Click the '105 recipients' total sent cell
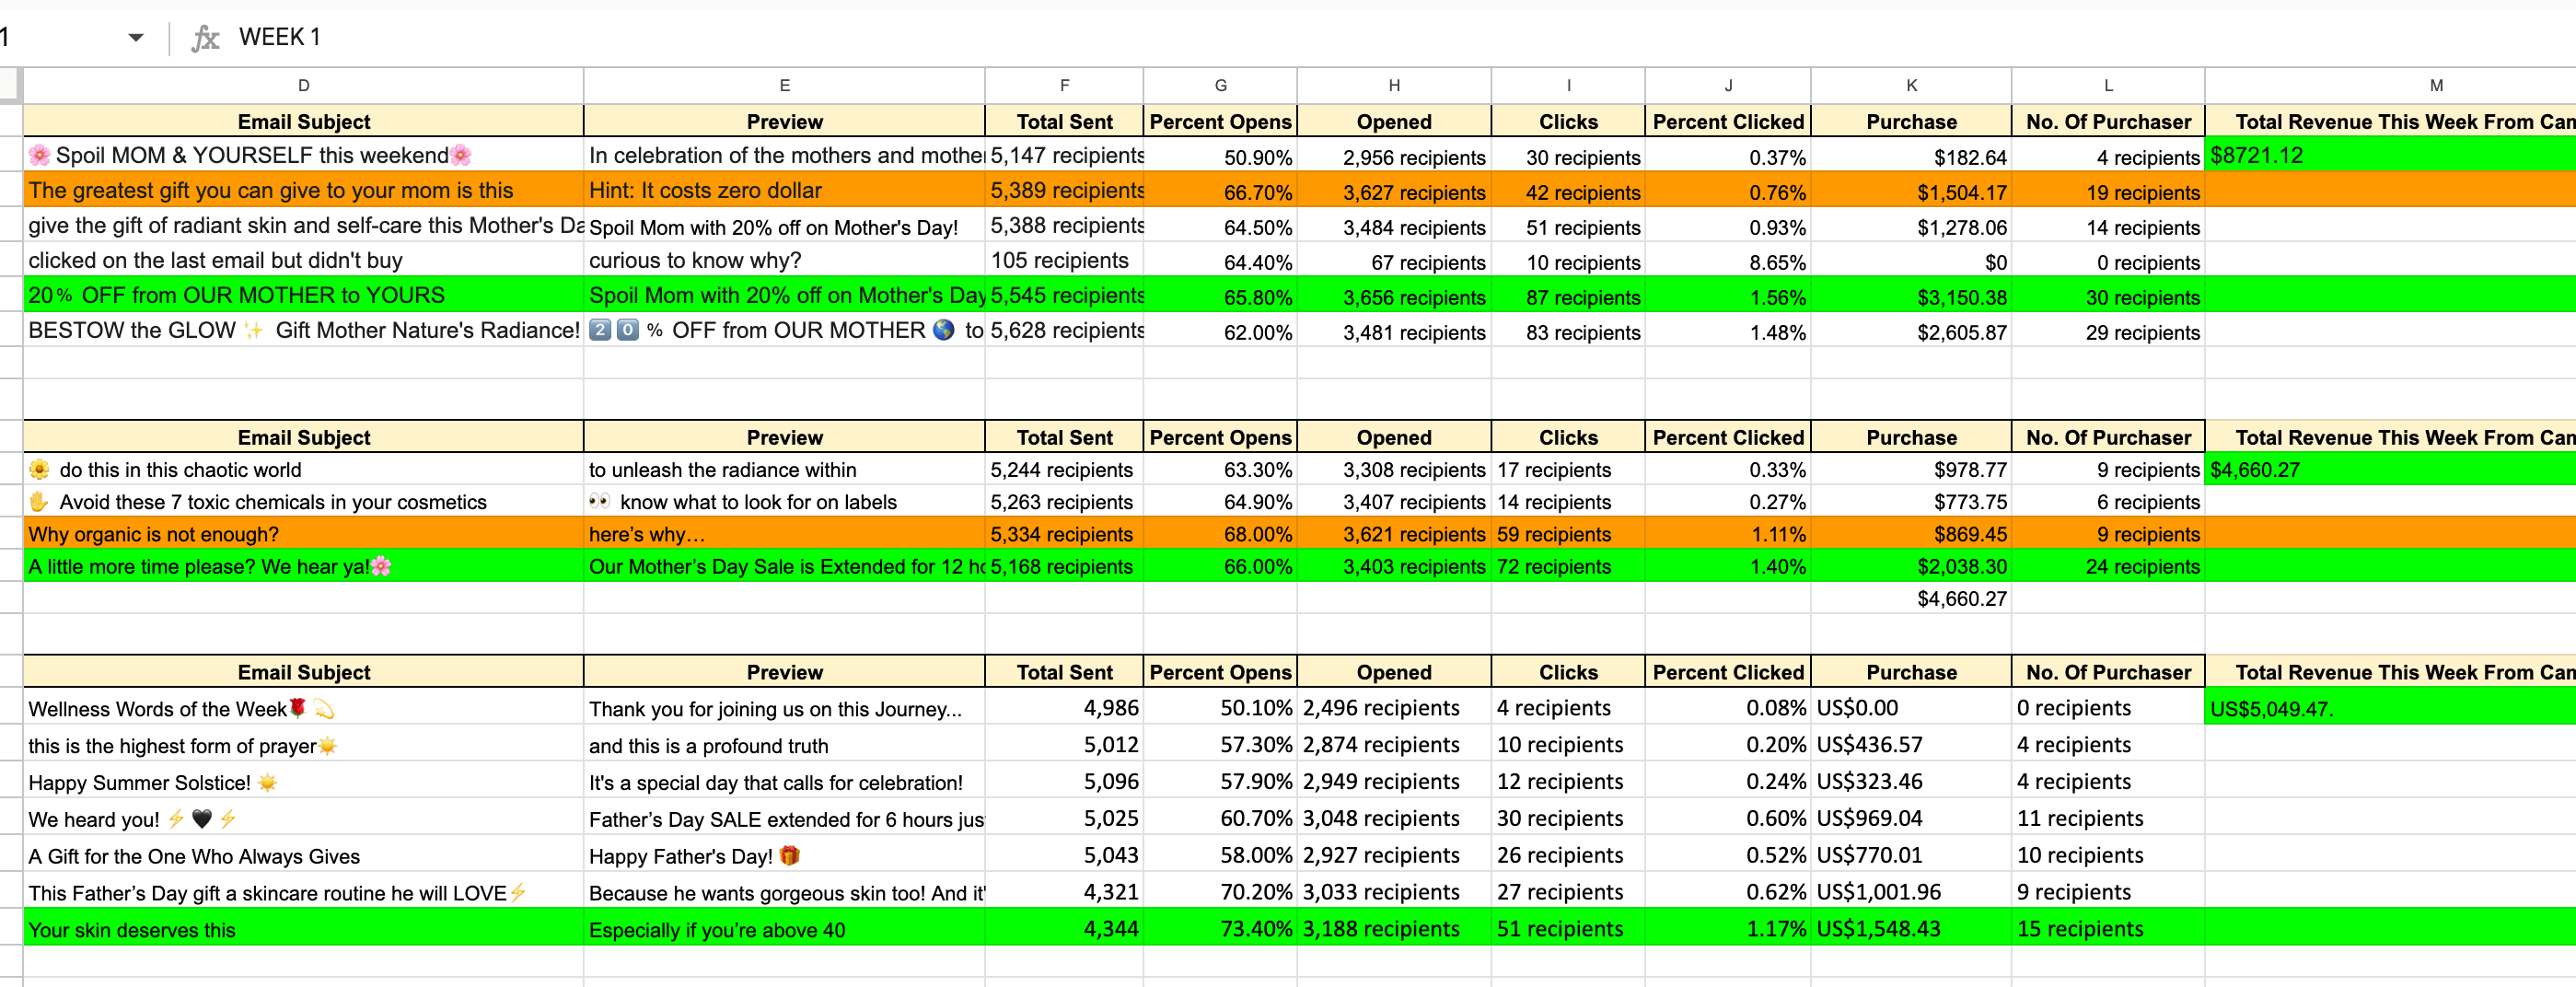 pyautogui.click(x=1063, y=261)
